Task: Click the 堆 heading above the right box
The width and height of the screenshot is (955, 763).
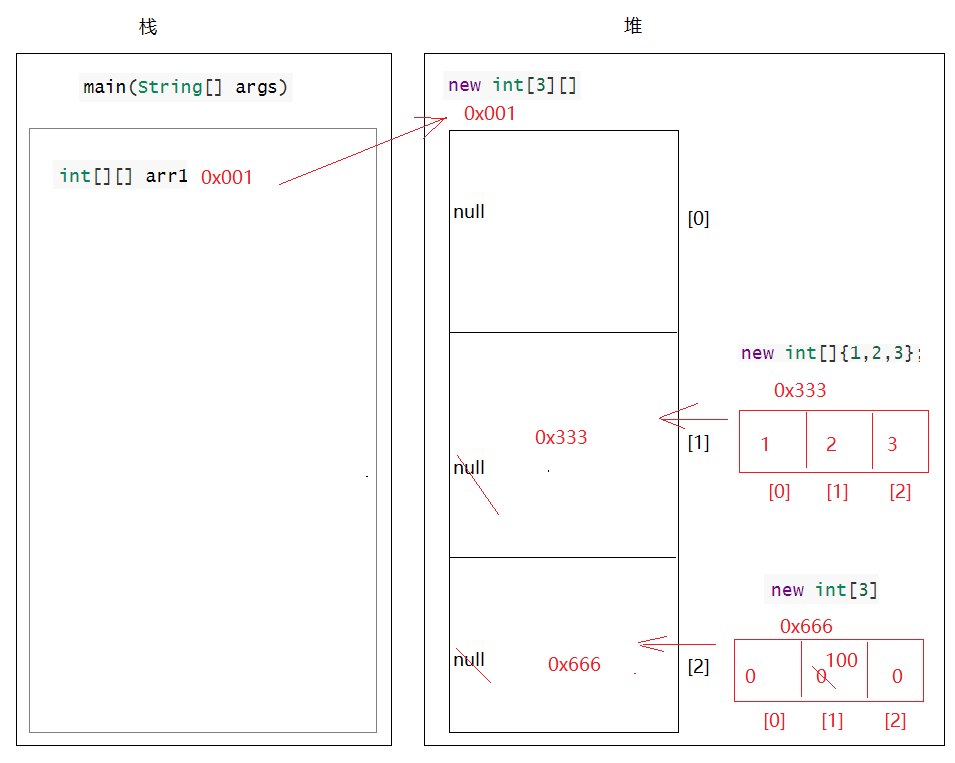Action: coord(633,27)
